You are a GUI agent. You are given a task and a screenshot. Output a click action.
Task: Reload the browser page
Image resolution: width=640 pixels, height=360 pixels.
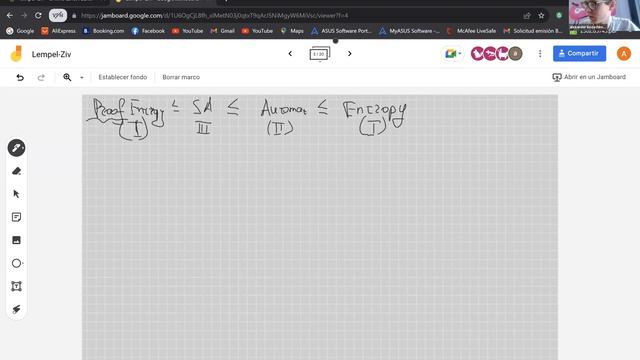pyautogui.click(x=38, y=16)
